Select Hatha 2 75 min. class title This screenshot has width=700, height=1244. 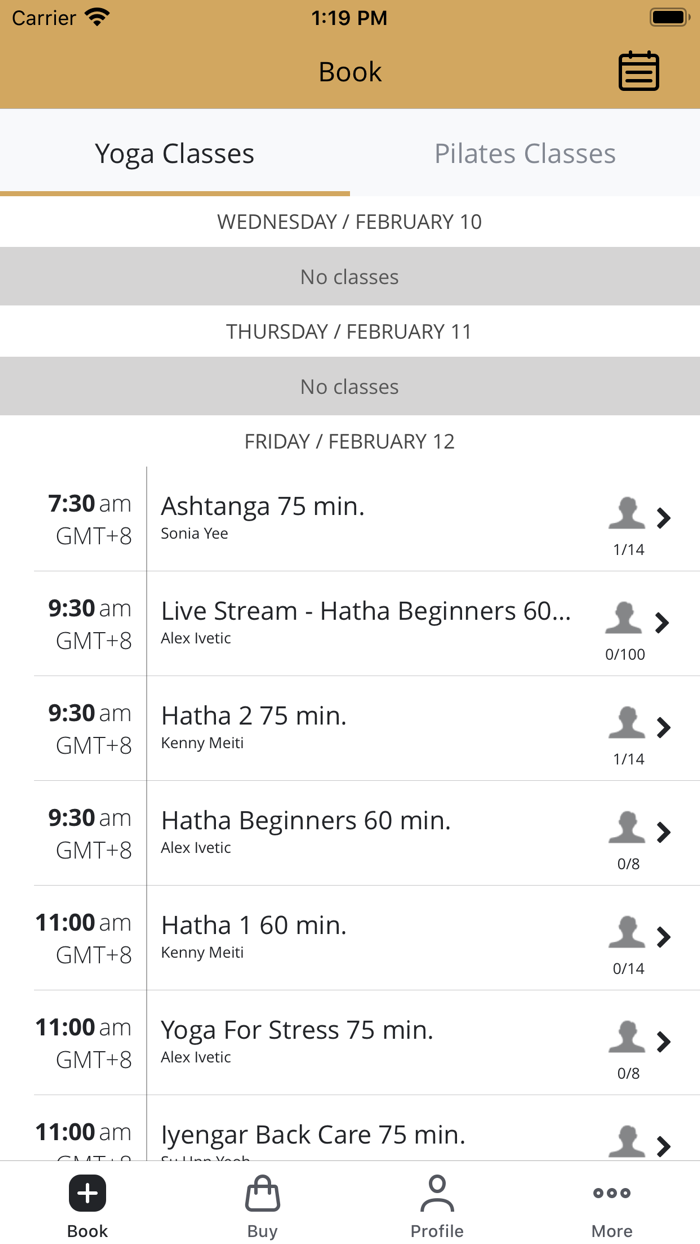click(x=254, y=716)
